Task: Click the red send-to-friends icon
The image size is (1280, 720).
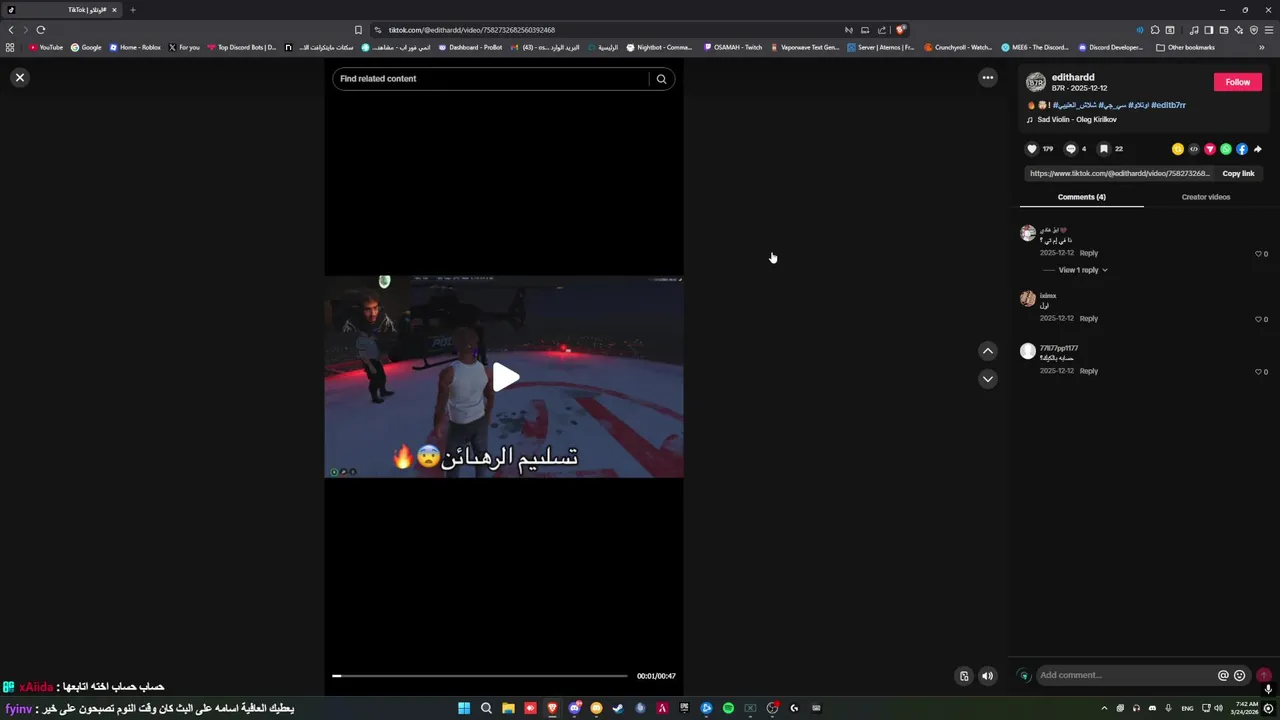Action: point(1210,149)
